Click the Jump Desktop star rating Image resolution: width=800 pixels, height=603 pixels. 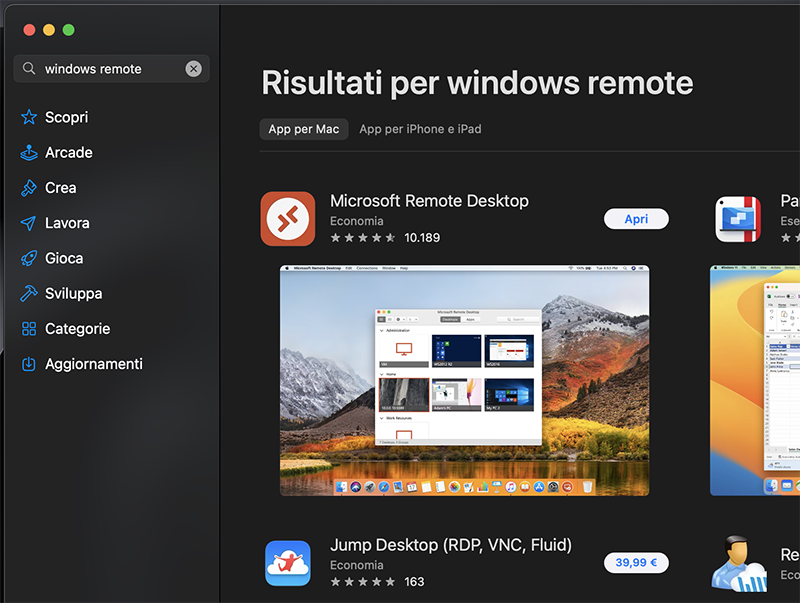pos(363,582)
